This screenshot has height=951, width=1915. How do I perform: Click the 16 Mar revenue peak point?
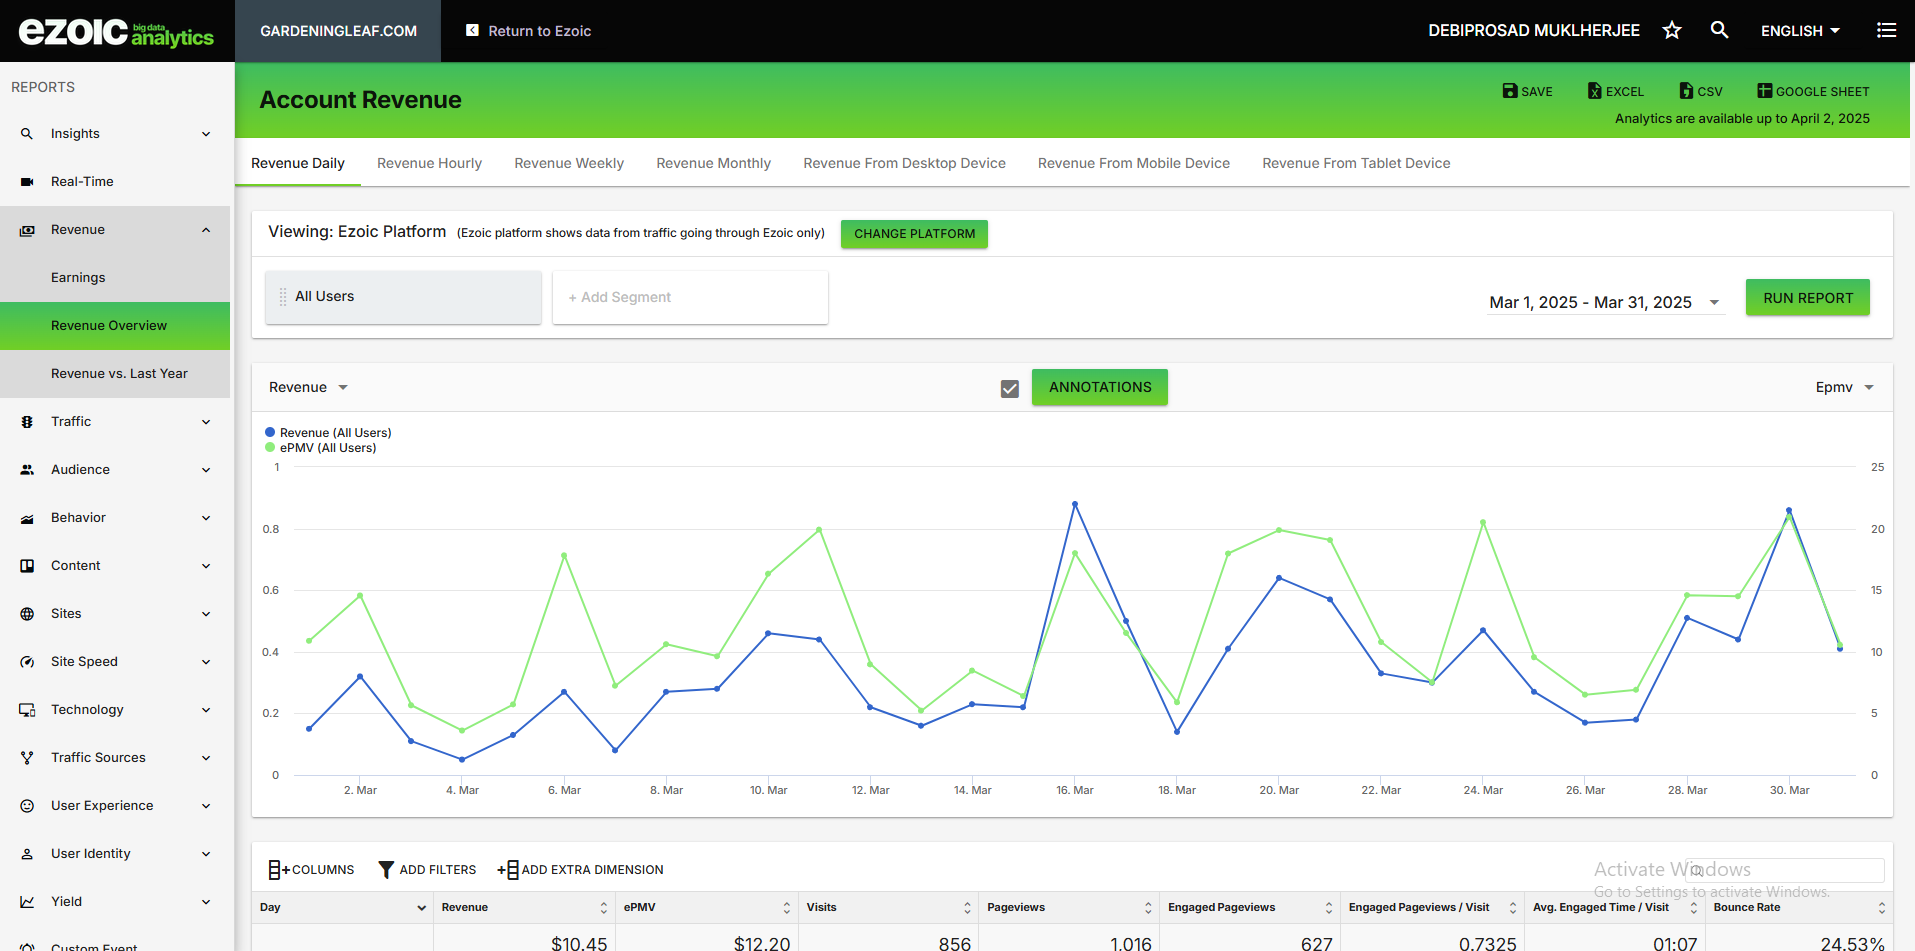coord(1075,504)
